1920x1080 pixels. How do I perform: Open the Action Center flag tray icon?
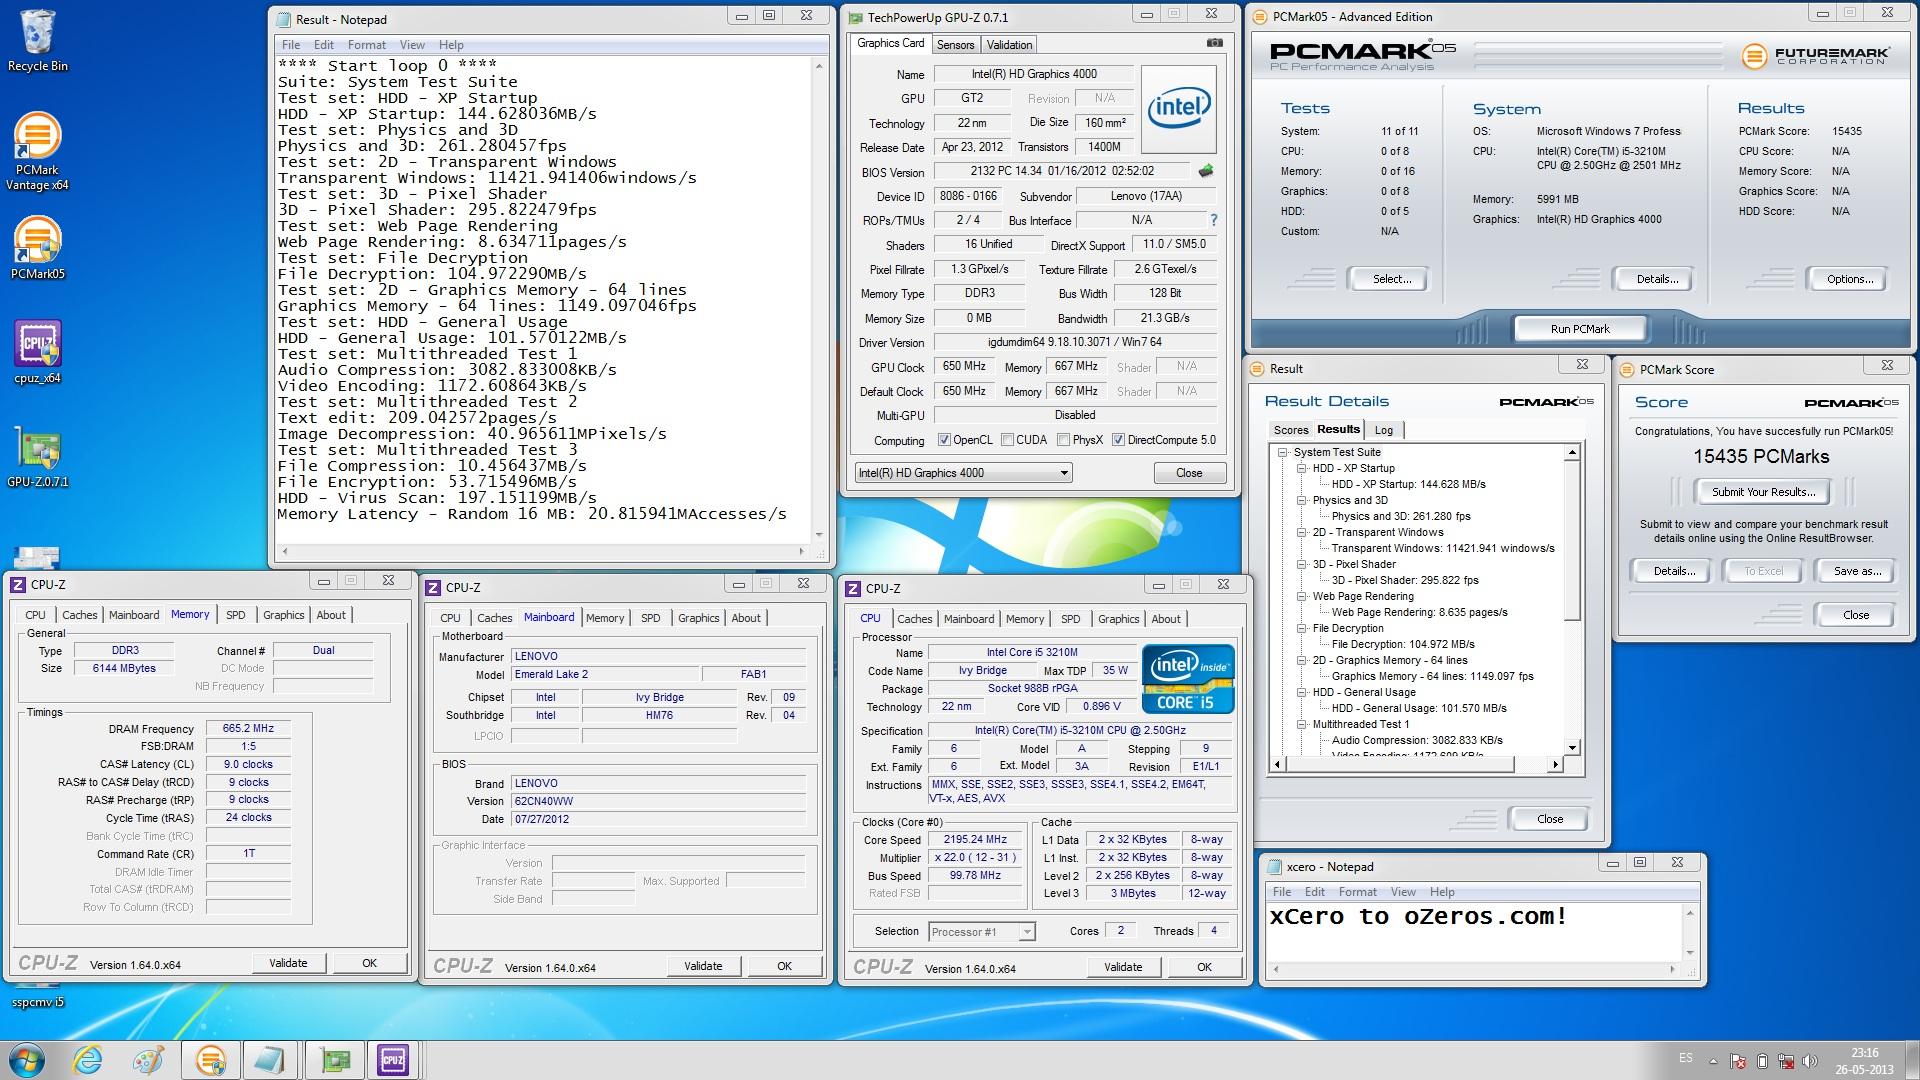tap(1739, 1061)
